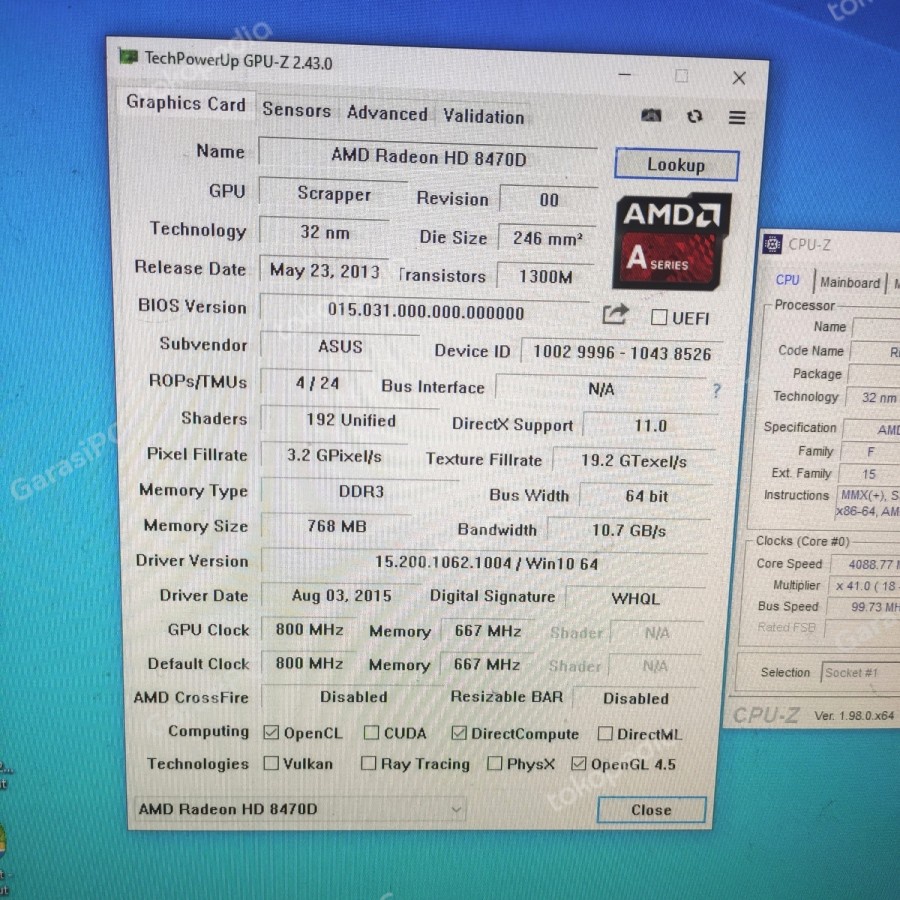Toggle the OpenGL 4.5 checkbox
The height and width of the screenshot is (900, 900).
click(579, 763)
